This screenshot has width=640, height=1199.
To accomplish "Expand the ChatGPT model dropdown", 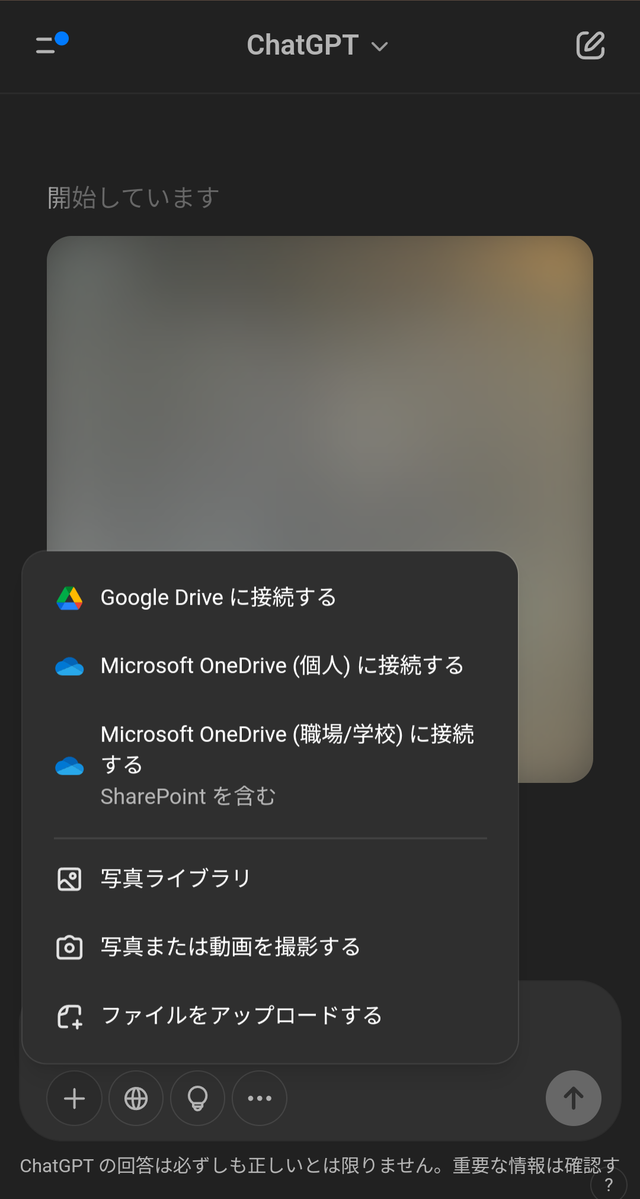I will tap(317, 46).
